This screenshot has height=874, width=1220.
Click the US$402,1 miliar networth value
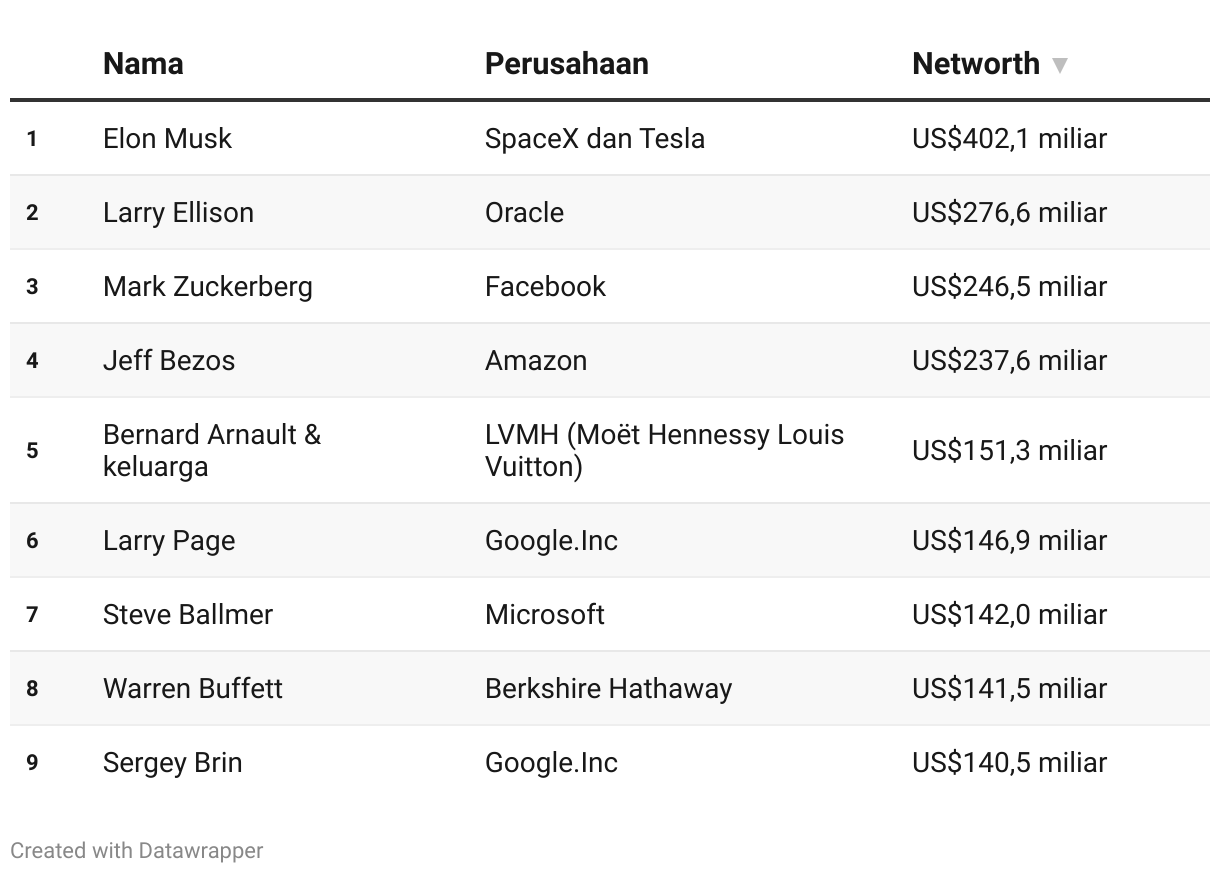click(1009, 138)
